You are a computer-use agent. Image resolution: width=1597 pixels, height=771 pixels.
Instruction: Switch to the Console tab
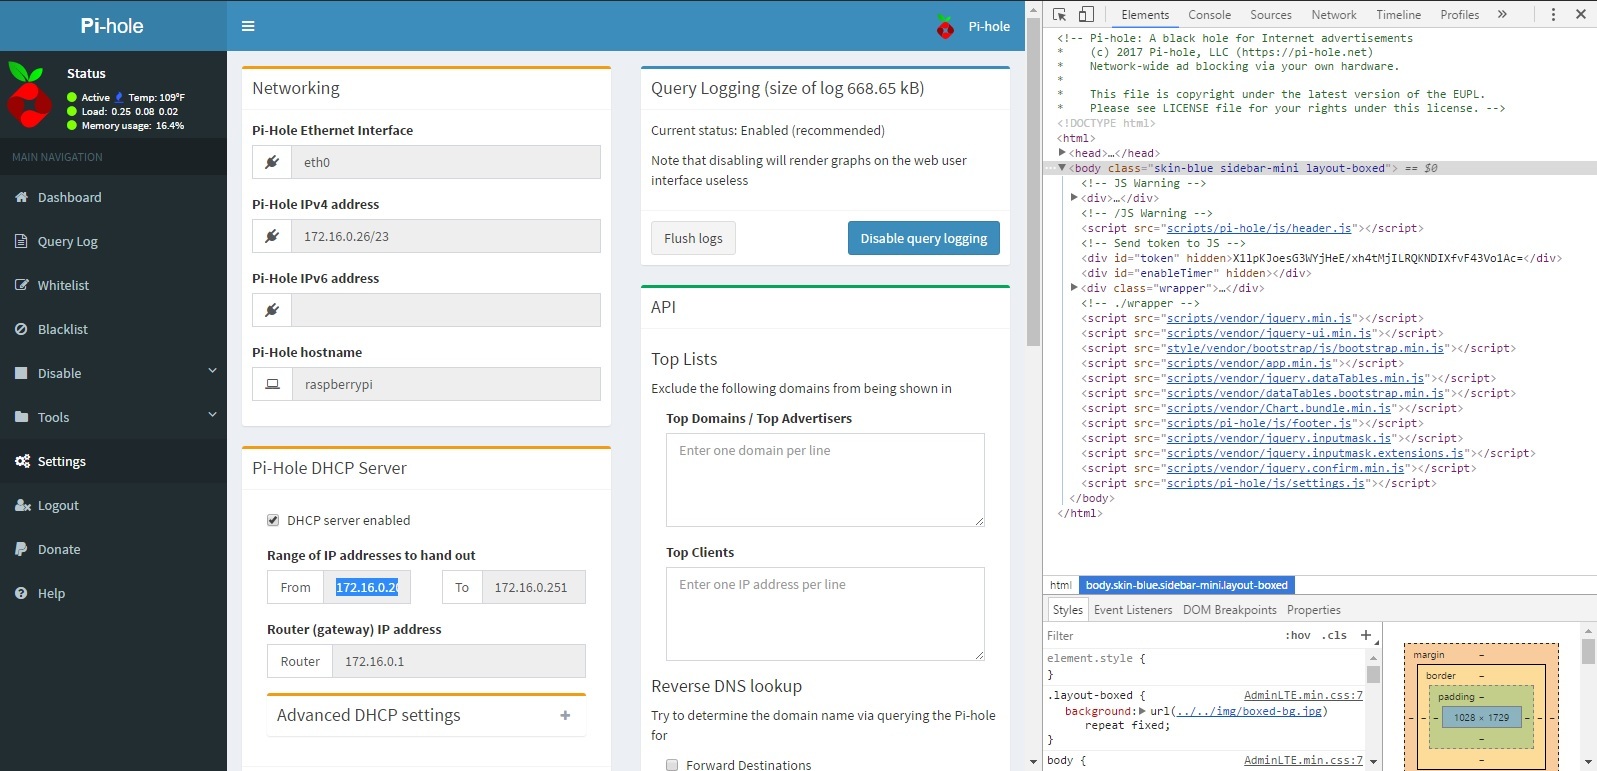pyautogui.click(x=1209, y=15)
